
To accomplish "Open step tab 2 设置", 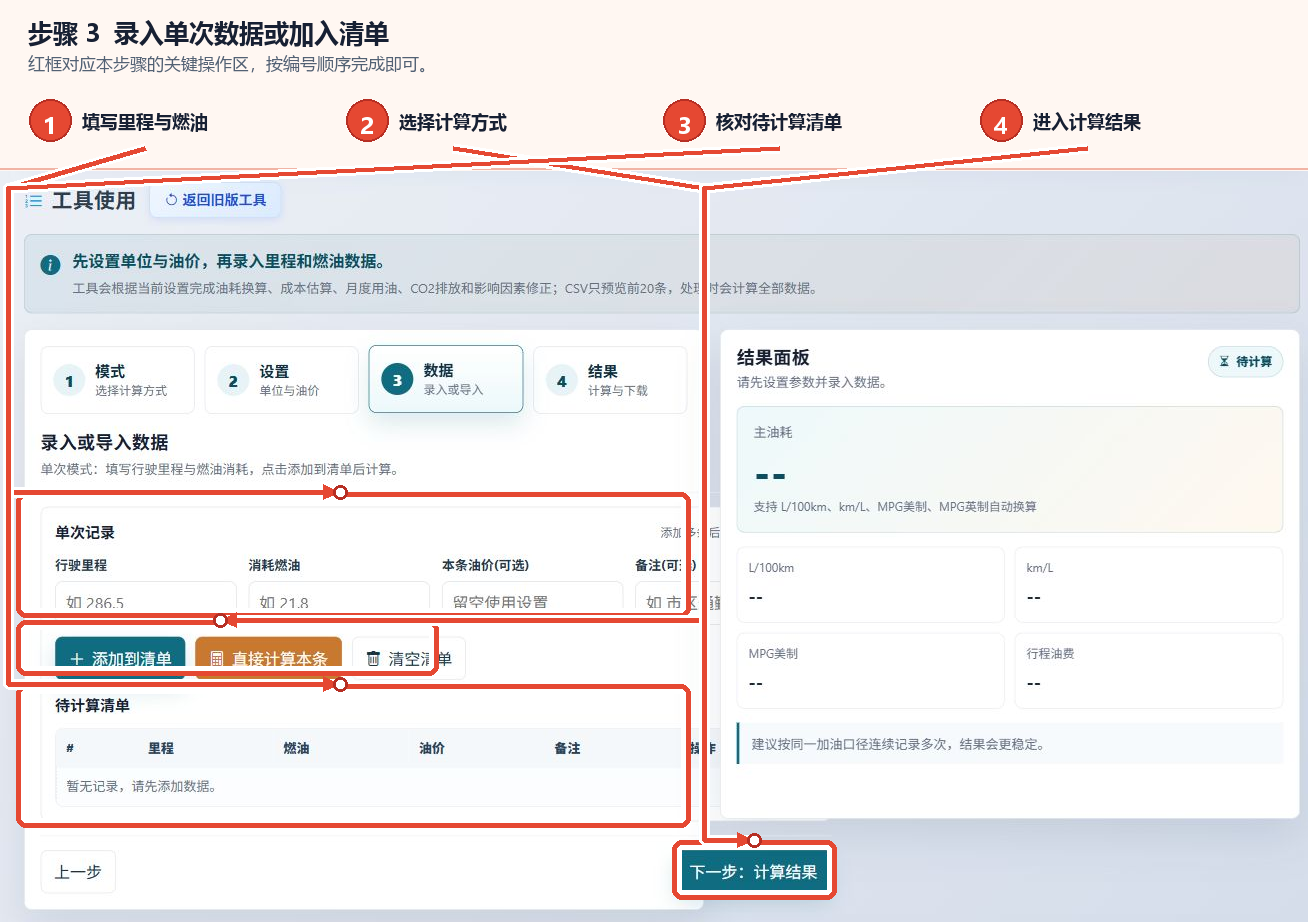I will click(282, 380).
